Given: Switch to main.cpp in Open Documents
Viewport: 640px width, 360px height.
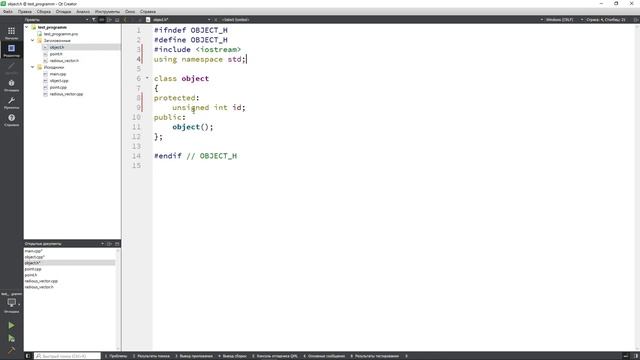Looking at the screenshot, I should coord(33,251).
